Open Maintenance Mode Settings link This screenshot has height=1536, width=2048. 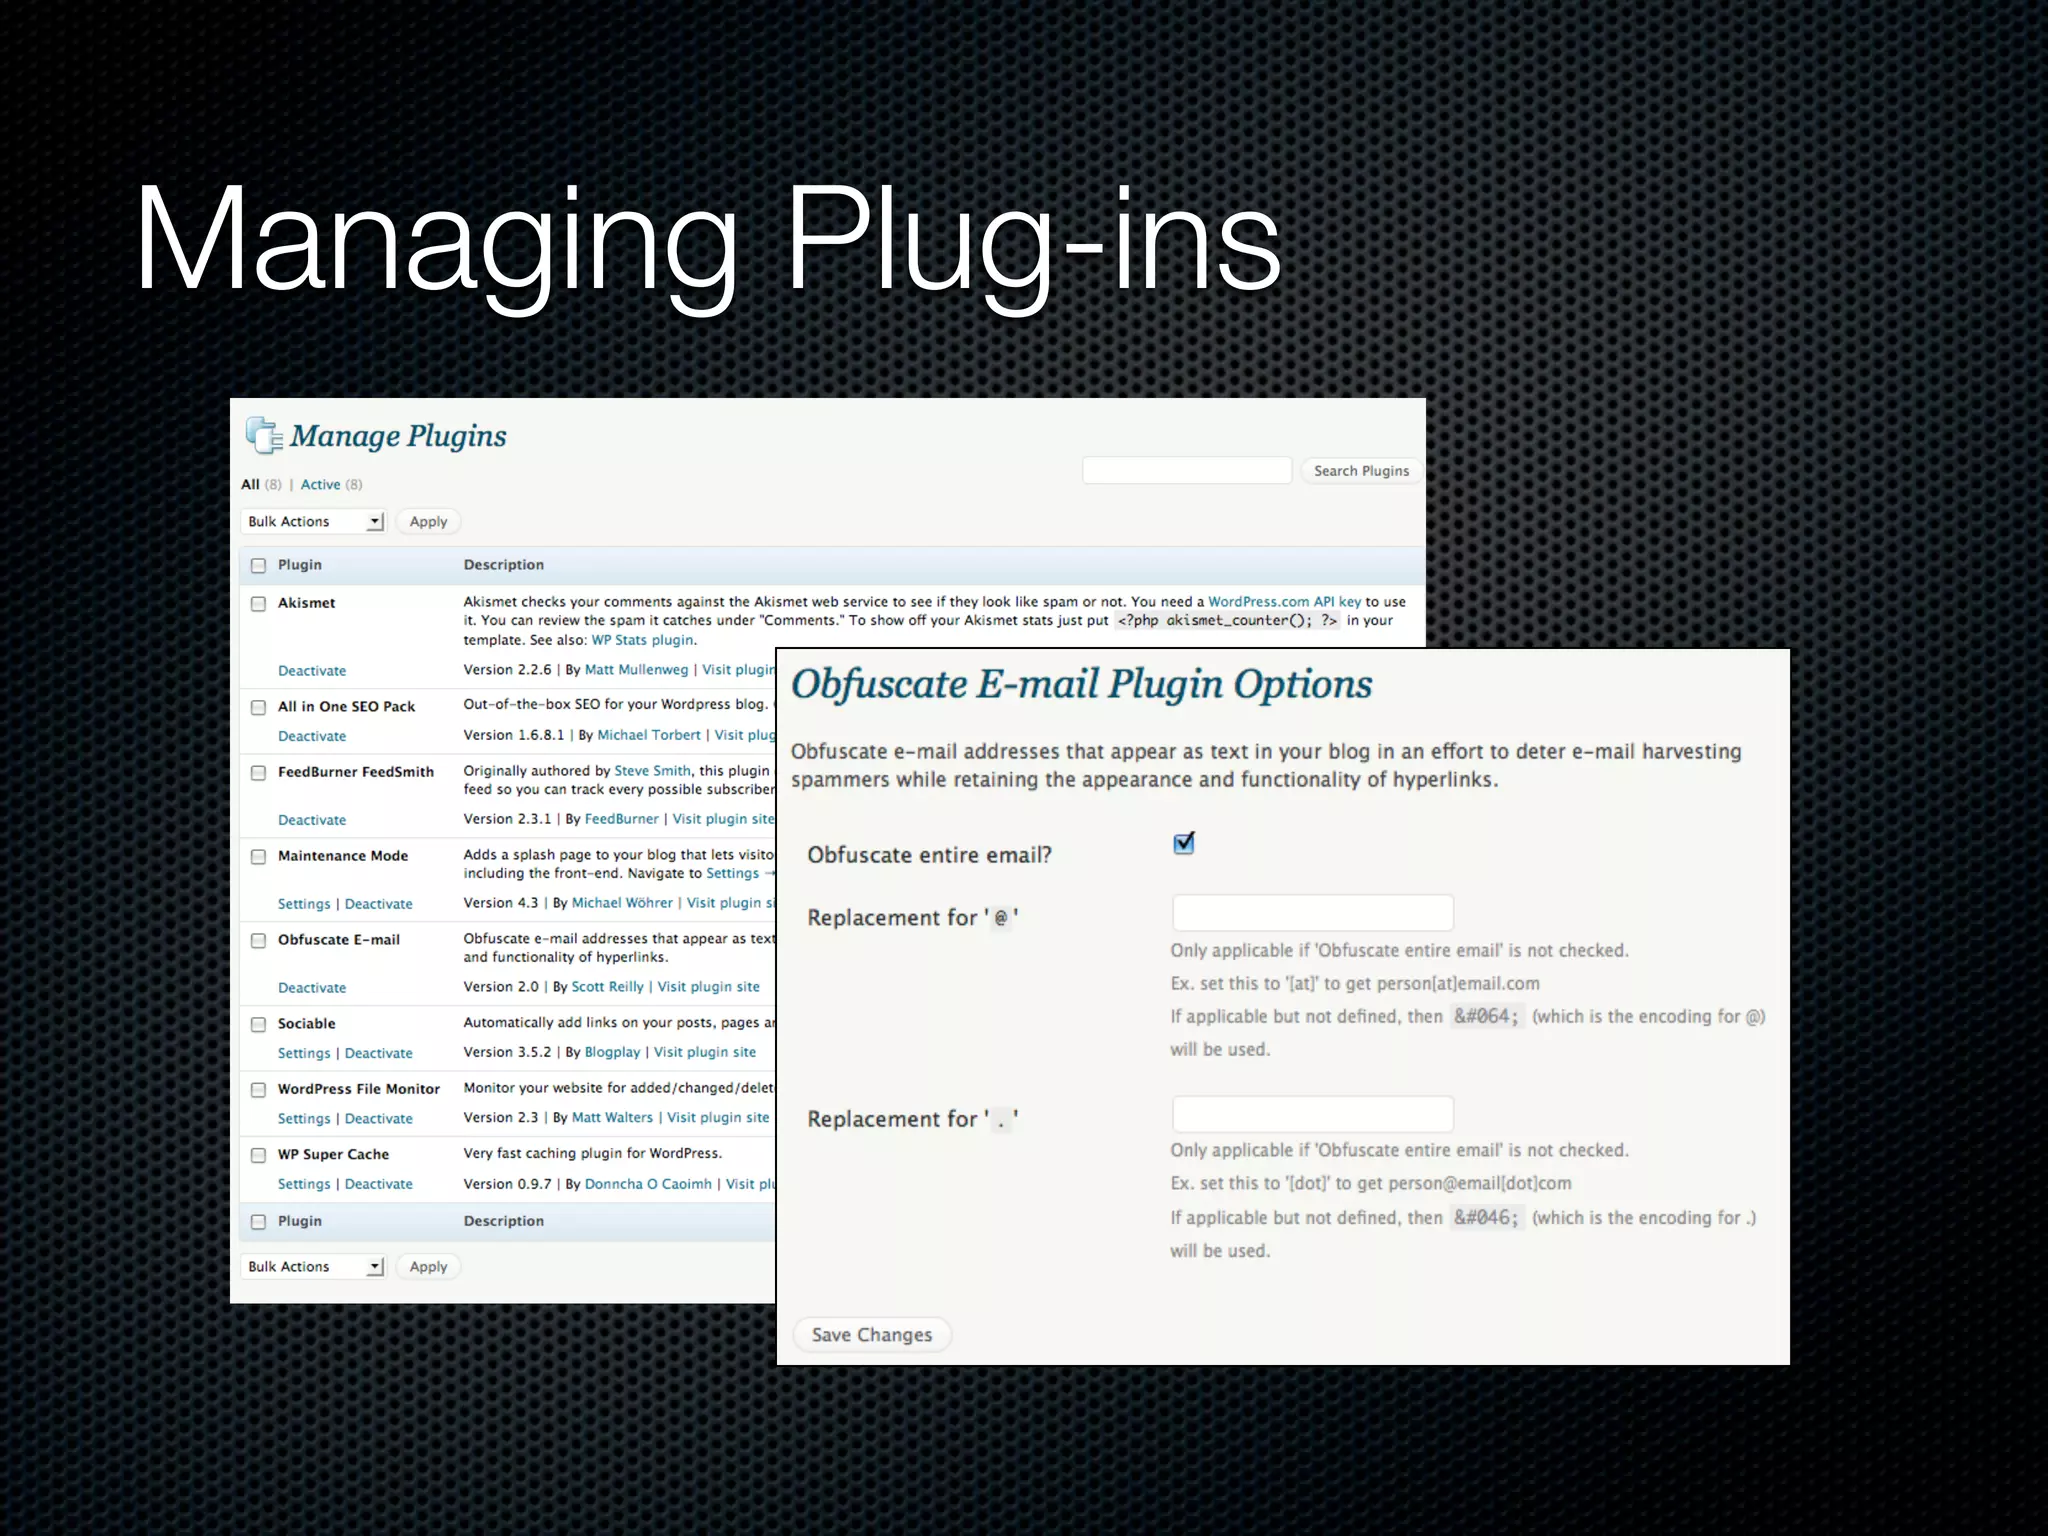click(x=304, y=904)
